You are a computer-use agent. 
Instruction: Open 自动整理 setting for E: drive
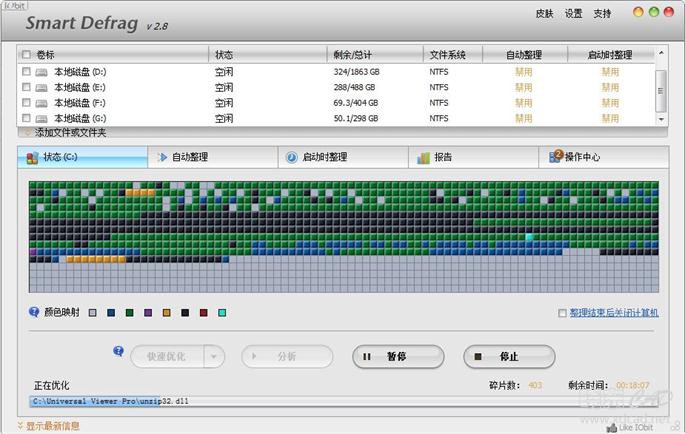tap(523, 87)
